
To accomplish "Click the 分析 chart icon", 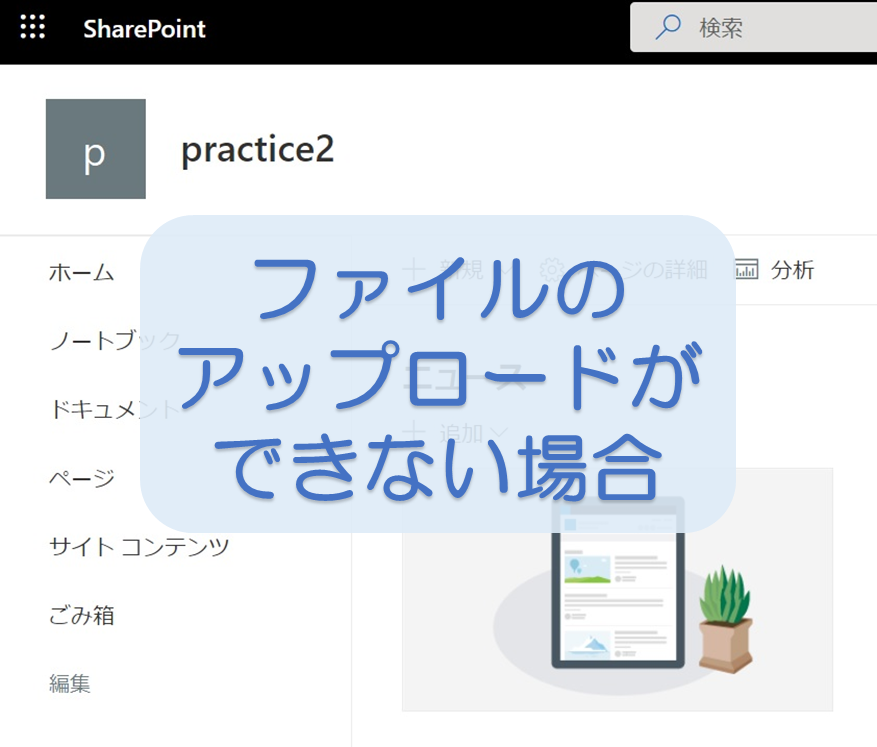I will point(746,270).
